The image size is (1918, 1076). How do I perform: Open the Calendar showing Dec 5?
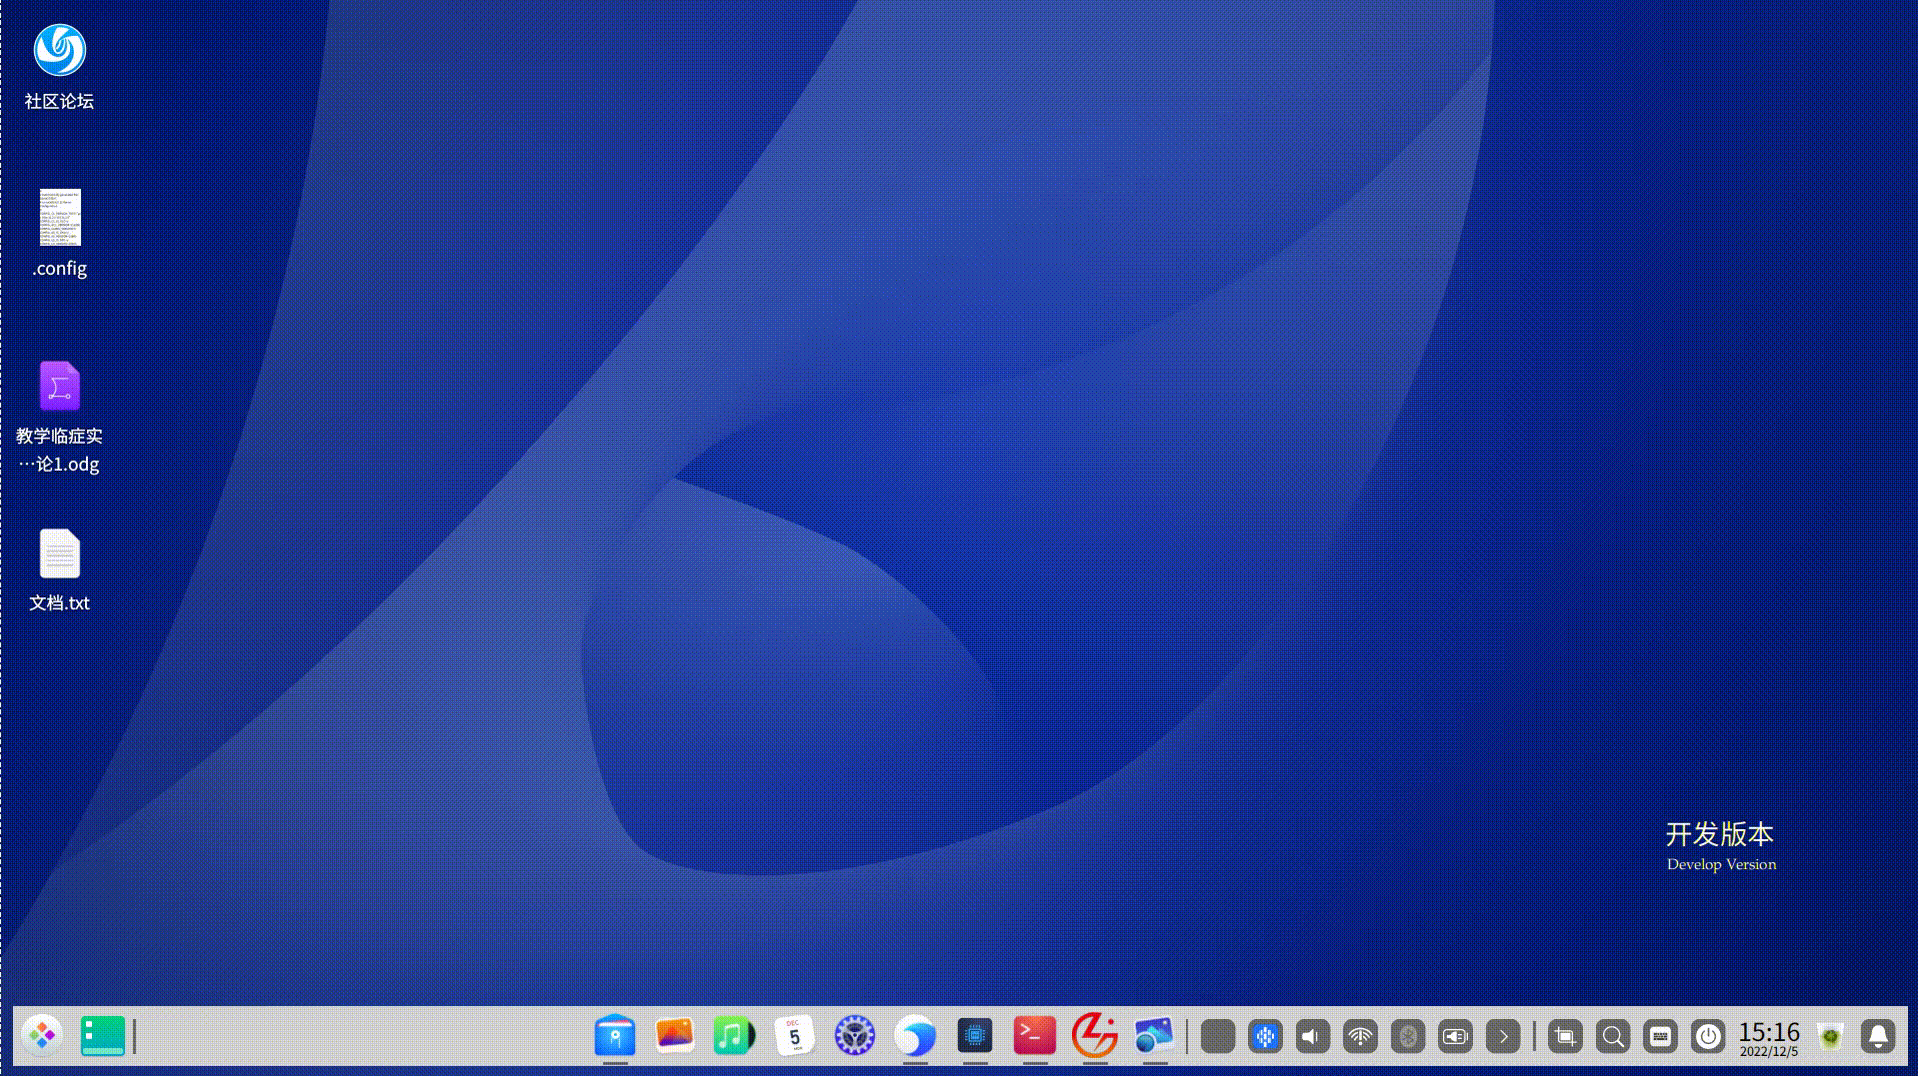[x=795, y=1036]
